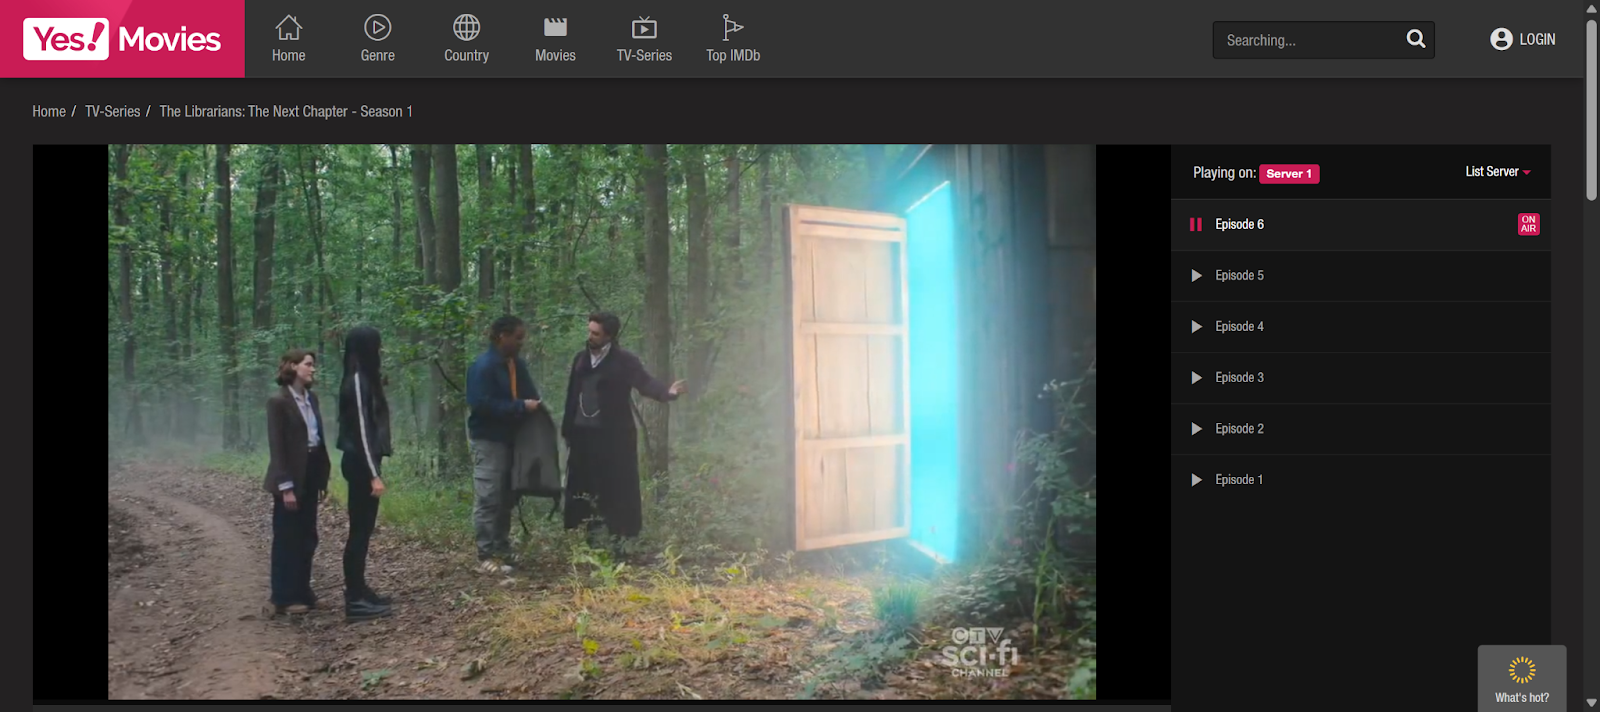Open the Top IMDb flag icon
Viewport: 1600px width, 712px height.
733,27
